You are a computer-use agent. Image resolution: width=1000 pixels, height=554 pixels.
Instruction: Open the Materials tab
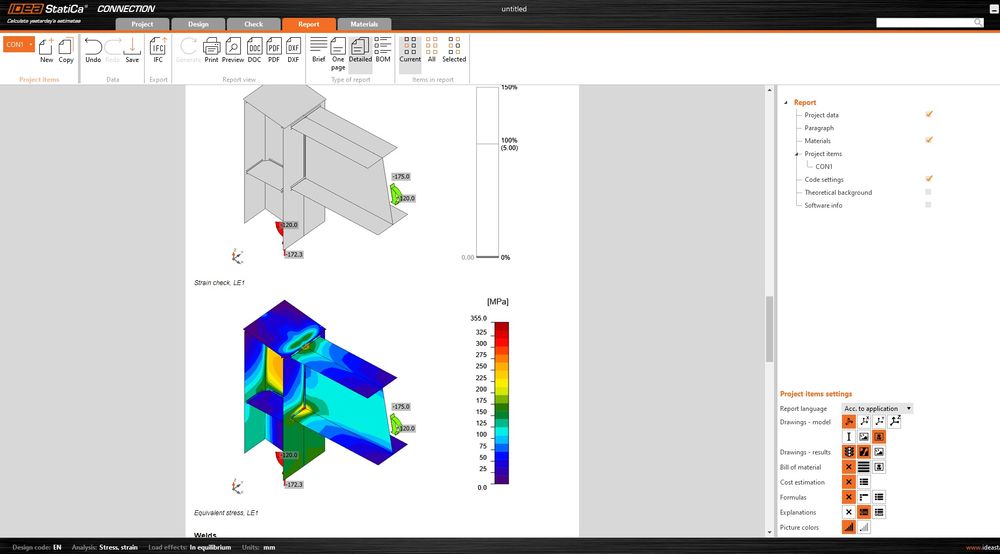coord(364,24)
